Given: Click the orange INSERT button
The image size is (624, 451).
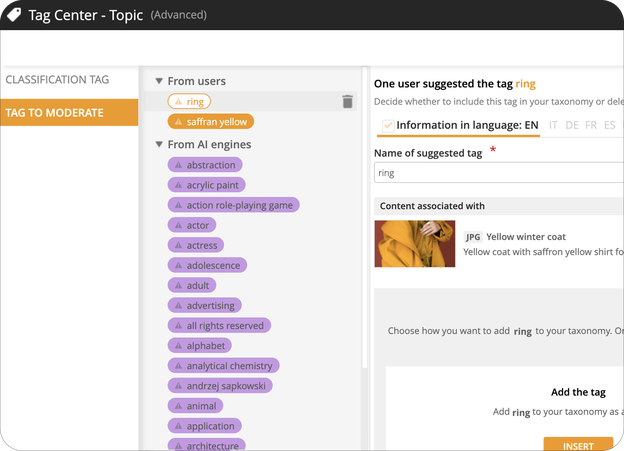Looking at the screenshot, I should (x=578, y=445).
